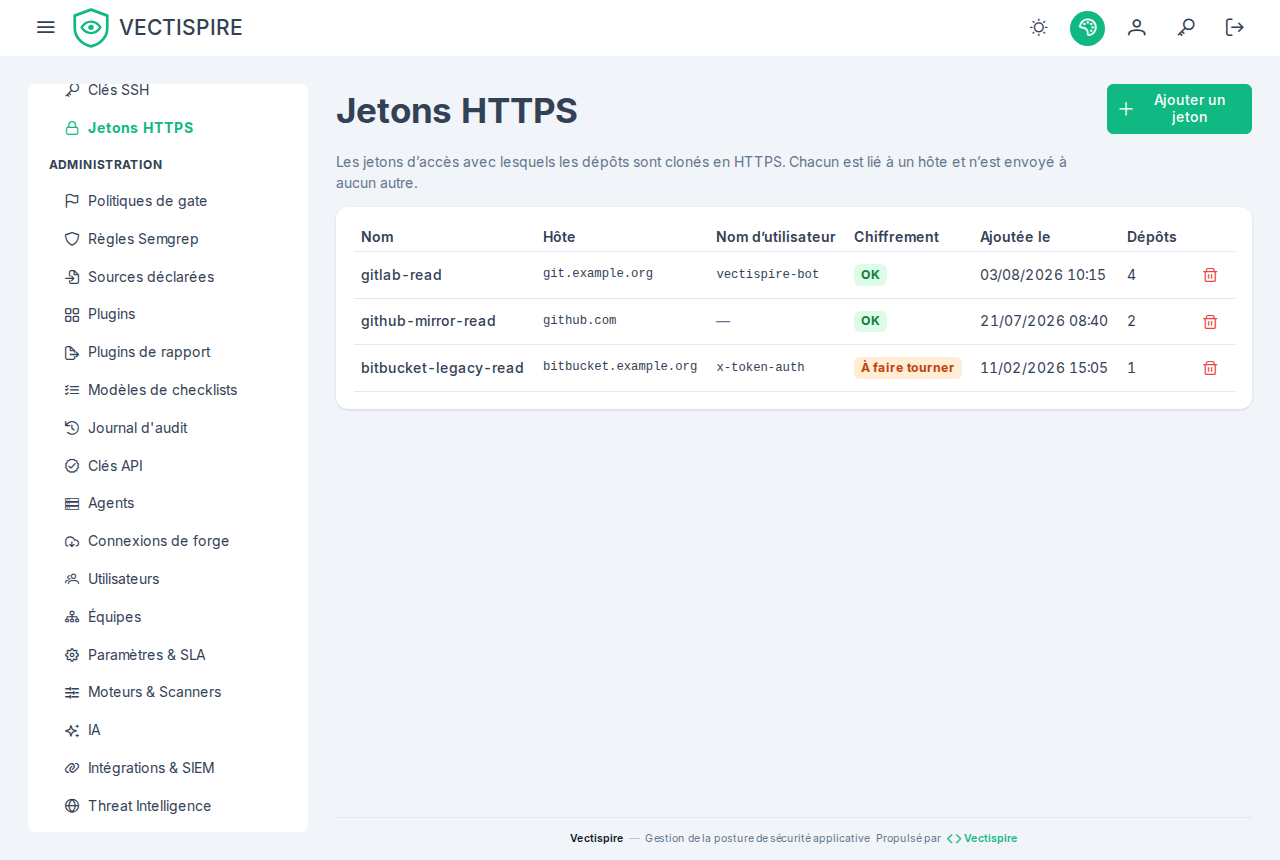Image resolution: width=1280 pixels, height=860 pixels.
Task: Open the user profile icon
Action: click(1137, 28)
